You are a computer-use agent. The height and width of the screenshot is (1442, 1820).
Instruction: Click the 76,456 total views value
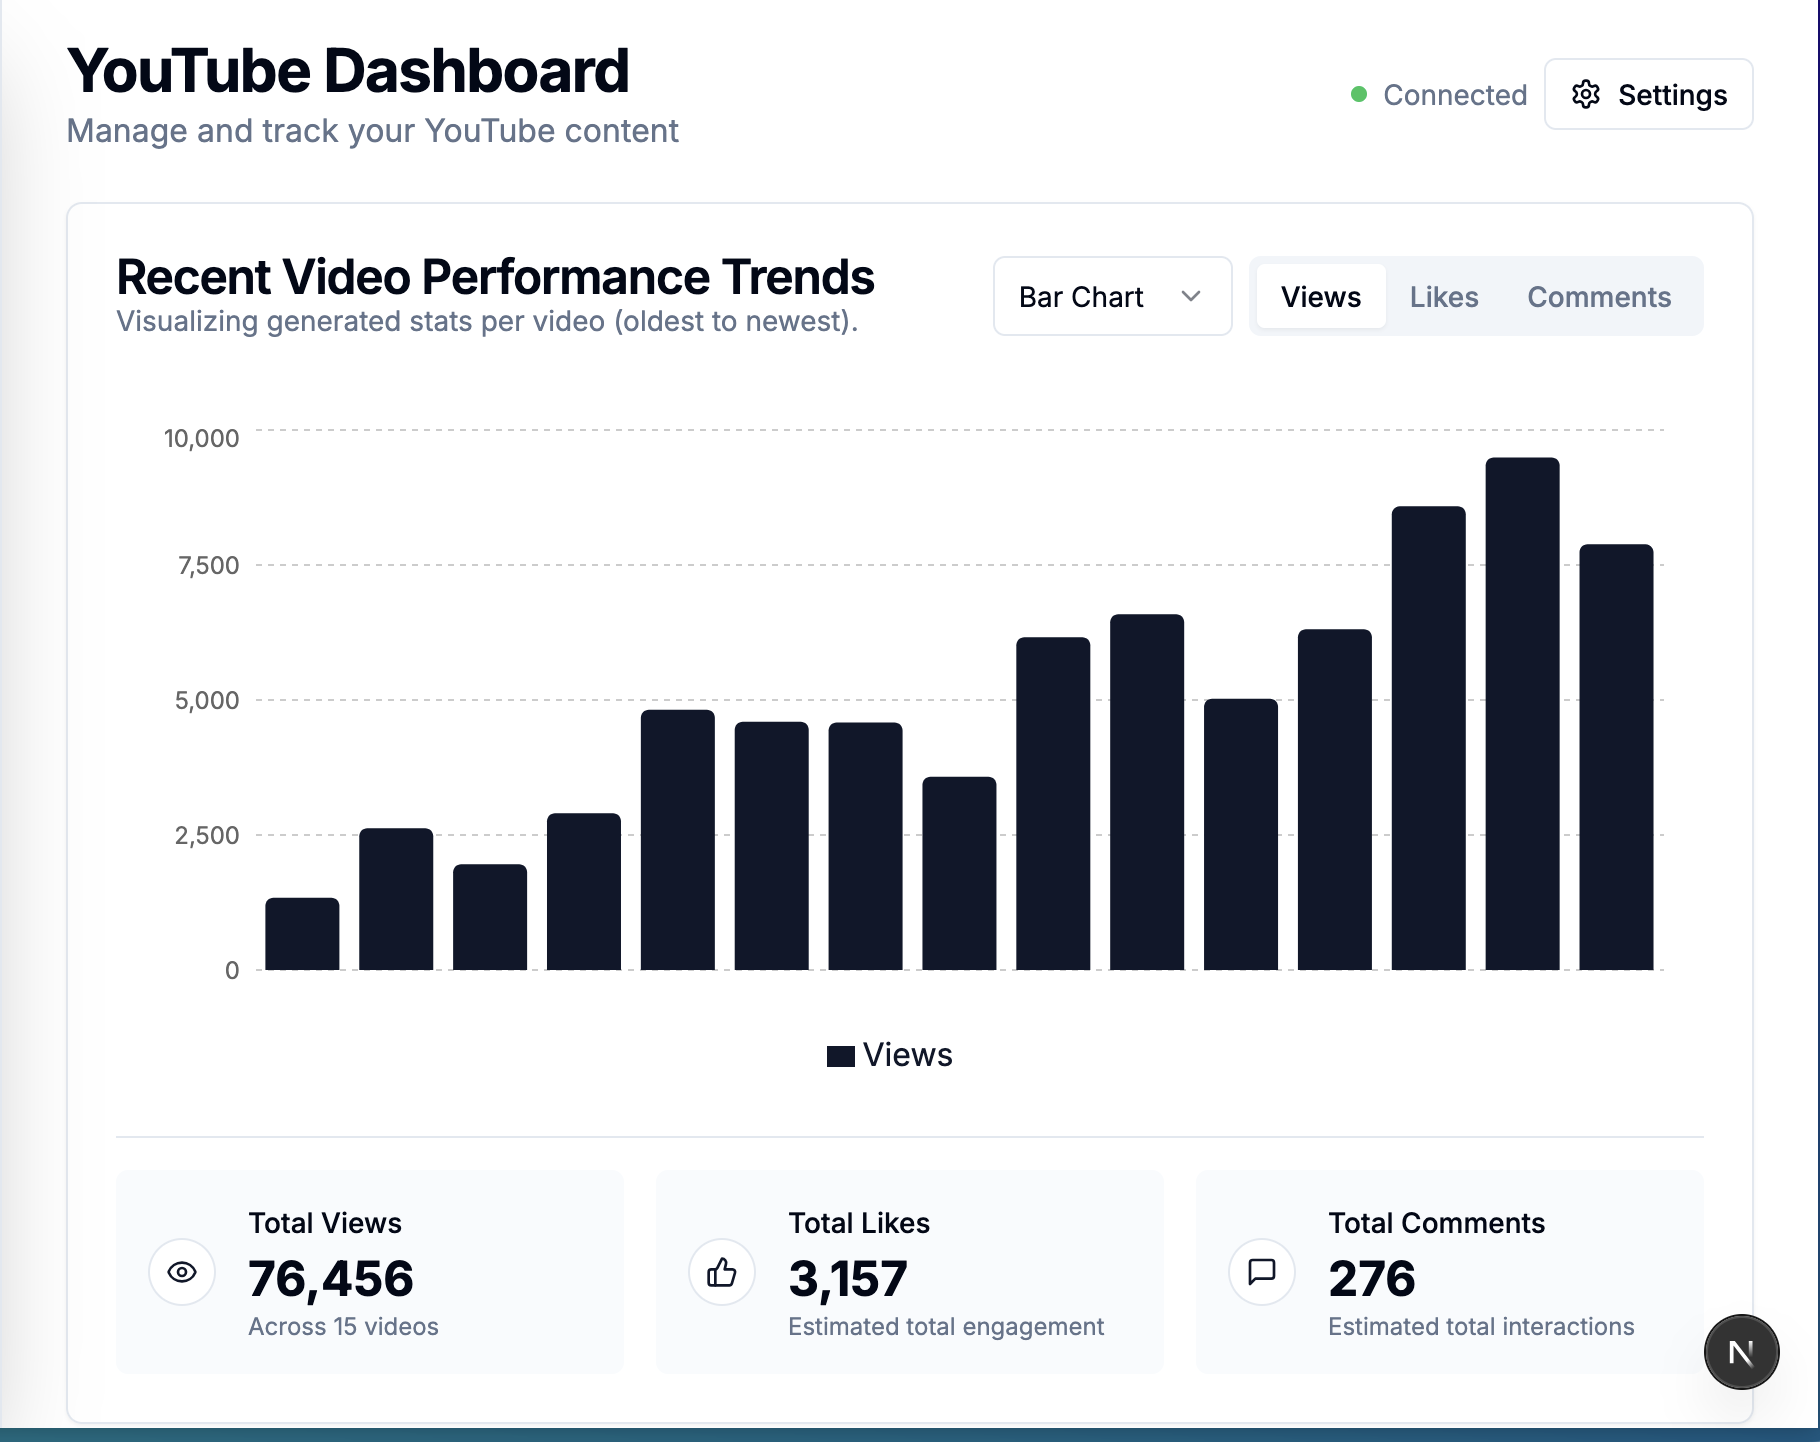point(331,1279)
